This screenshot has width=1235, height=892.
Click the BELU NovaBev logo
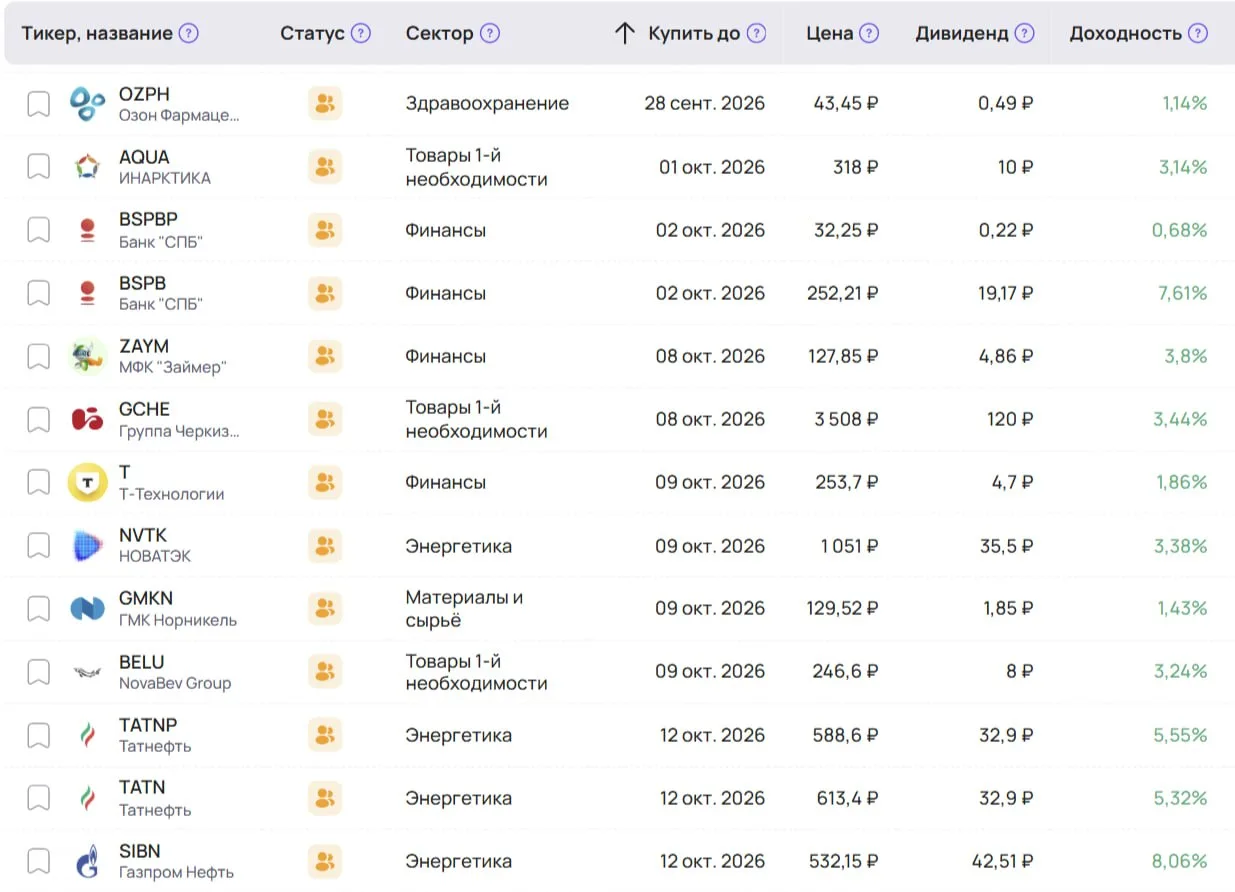[x=87, y=672]
